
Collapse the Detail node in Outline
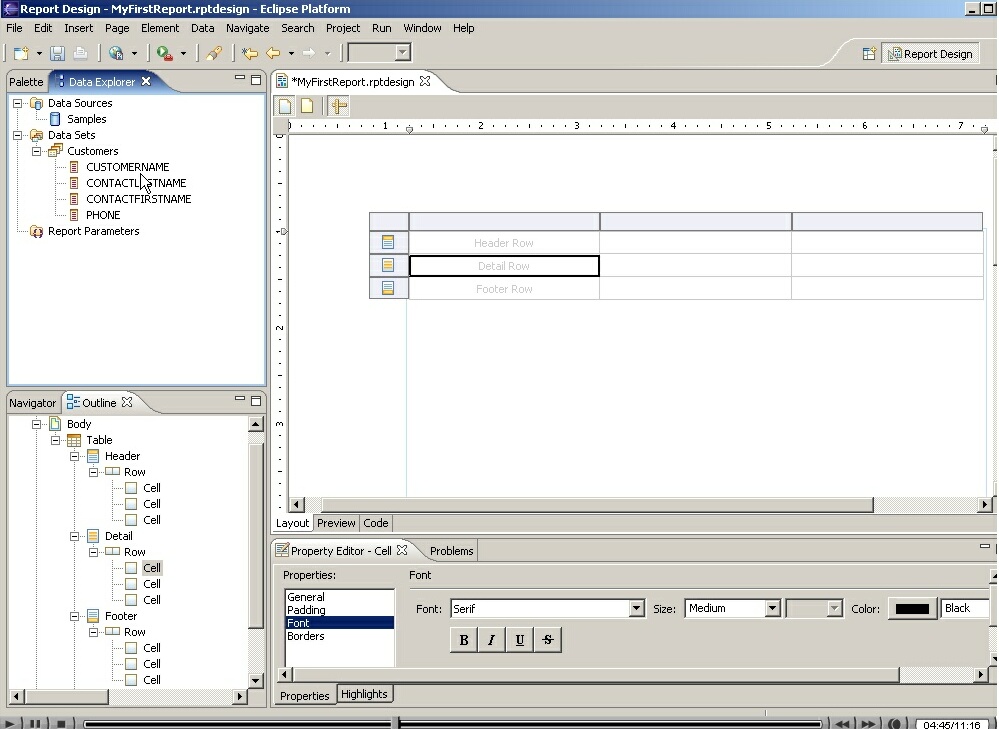[x=75, y=537]
